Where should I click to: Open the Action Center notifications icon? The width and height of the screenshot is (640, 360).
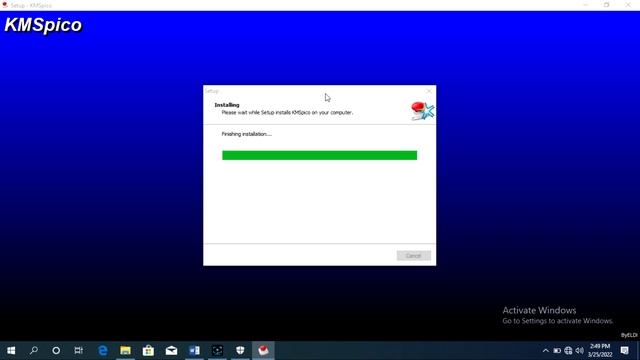[624, 350]
